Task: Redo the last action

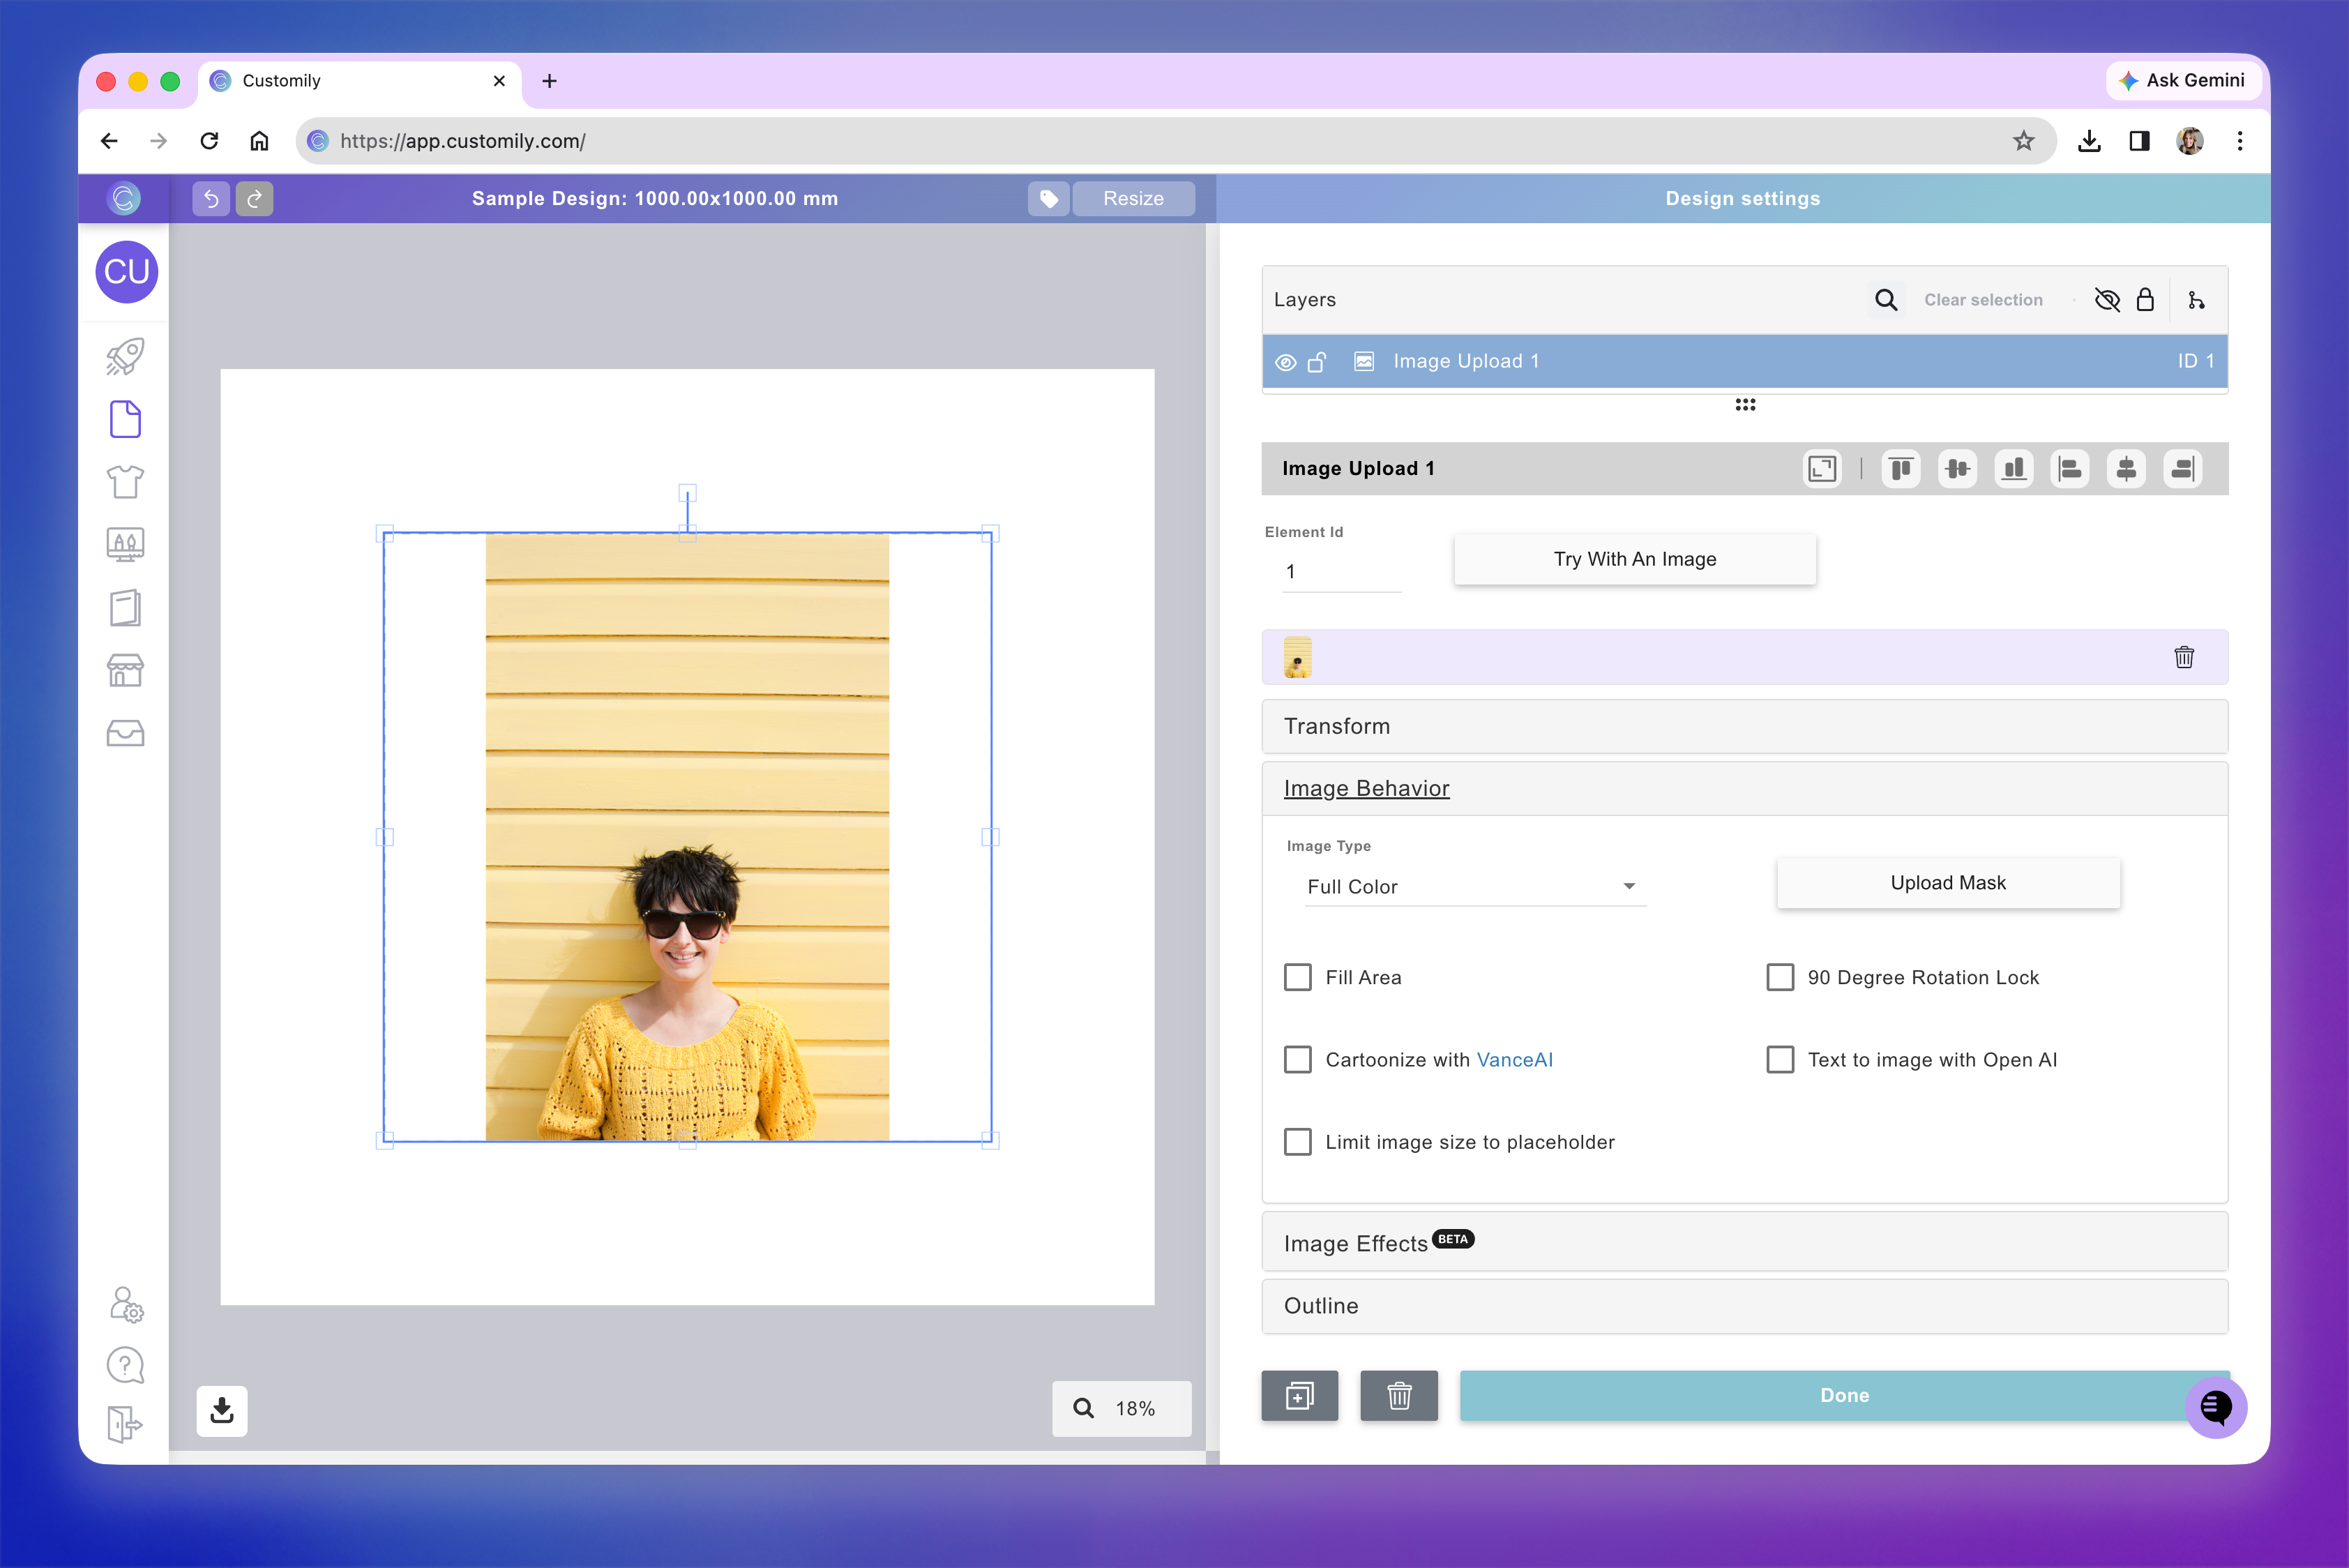Action: [x=255, y=198]
